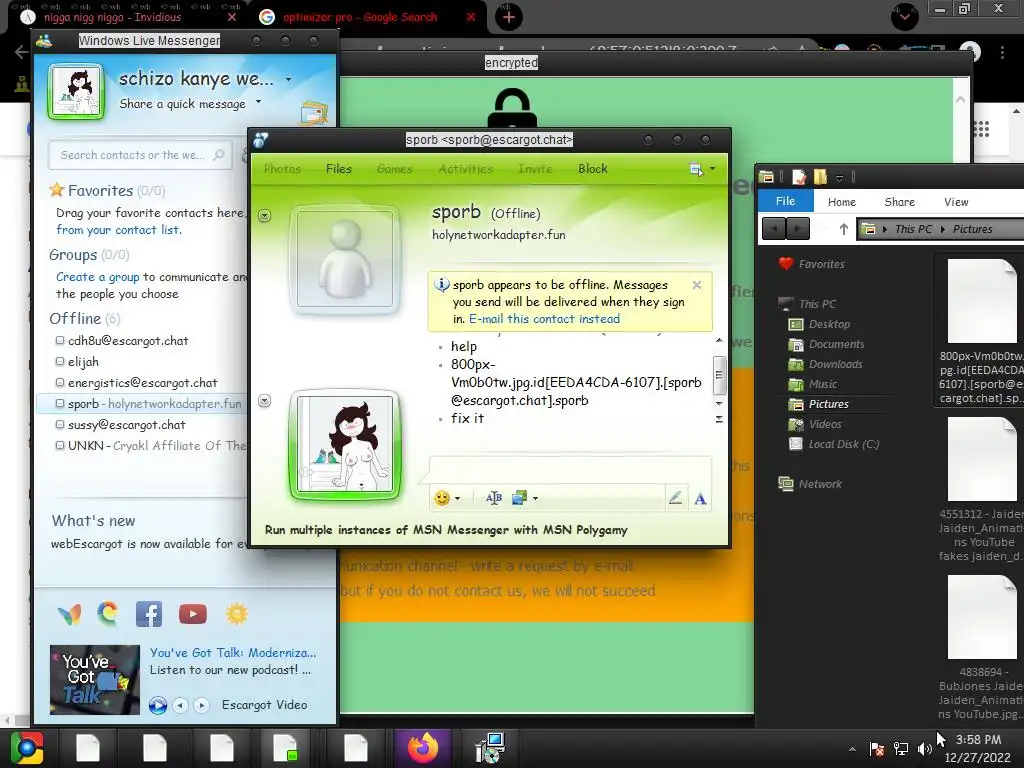
Task: Open the File tab in Explorer
Action: [785, 201]
